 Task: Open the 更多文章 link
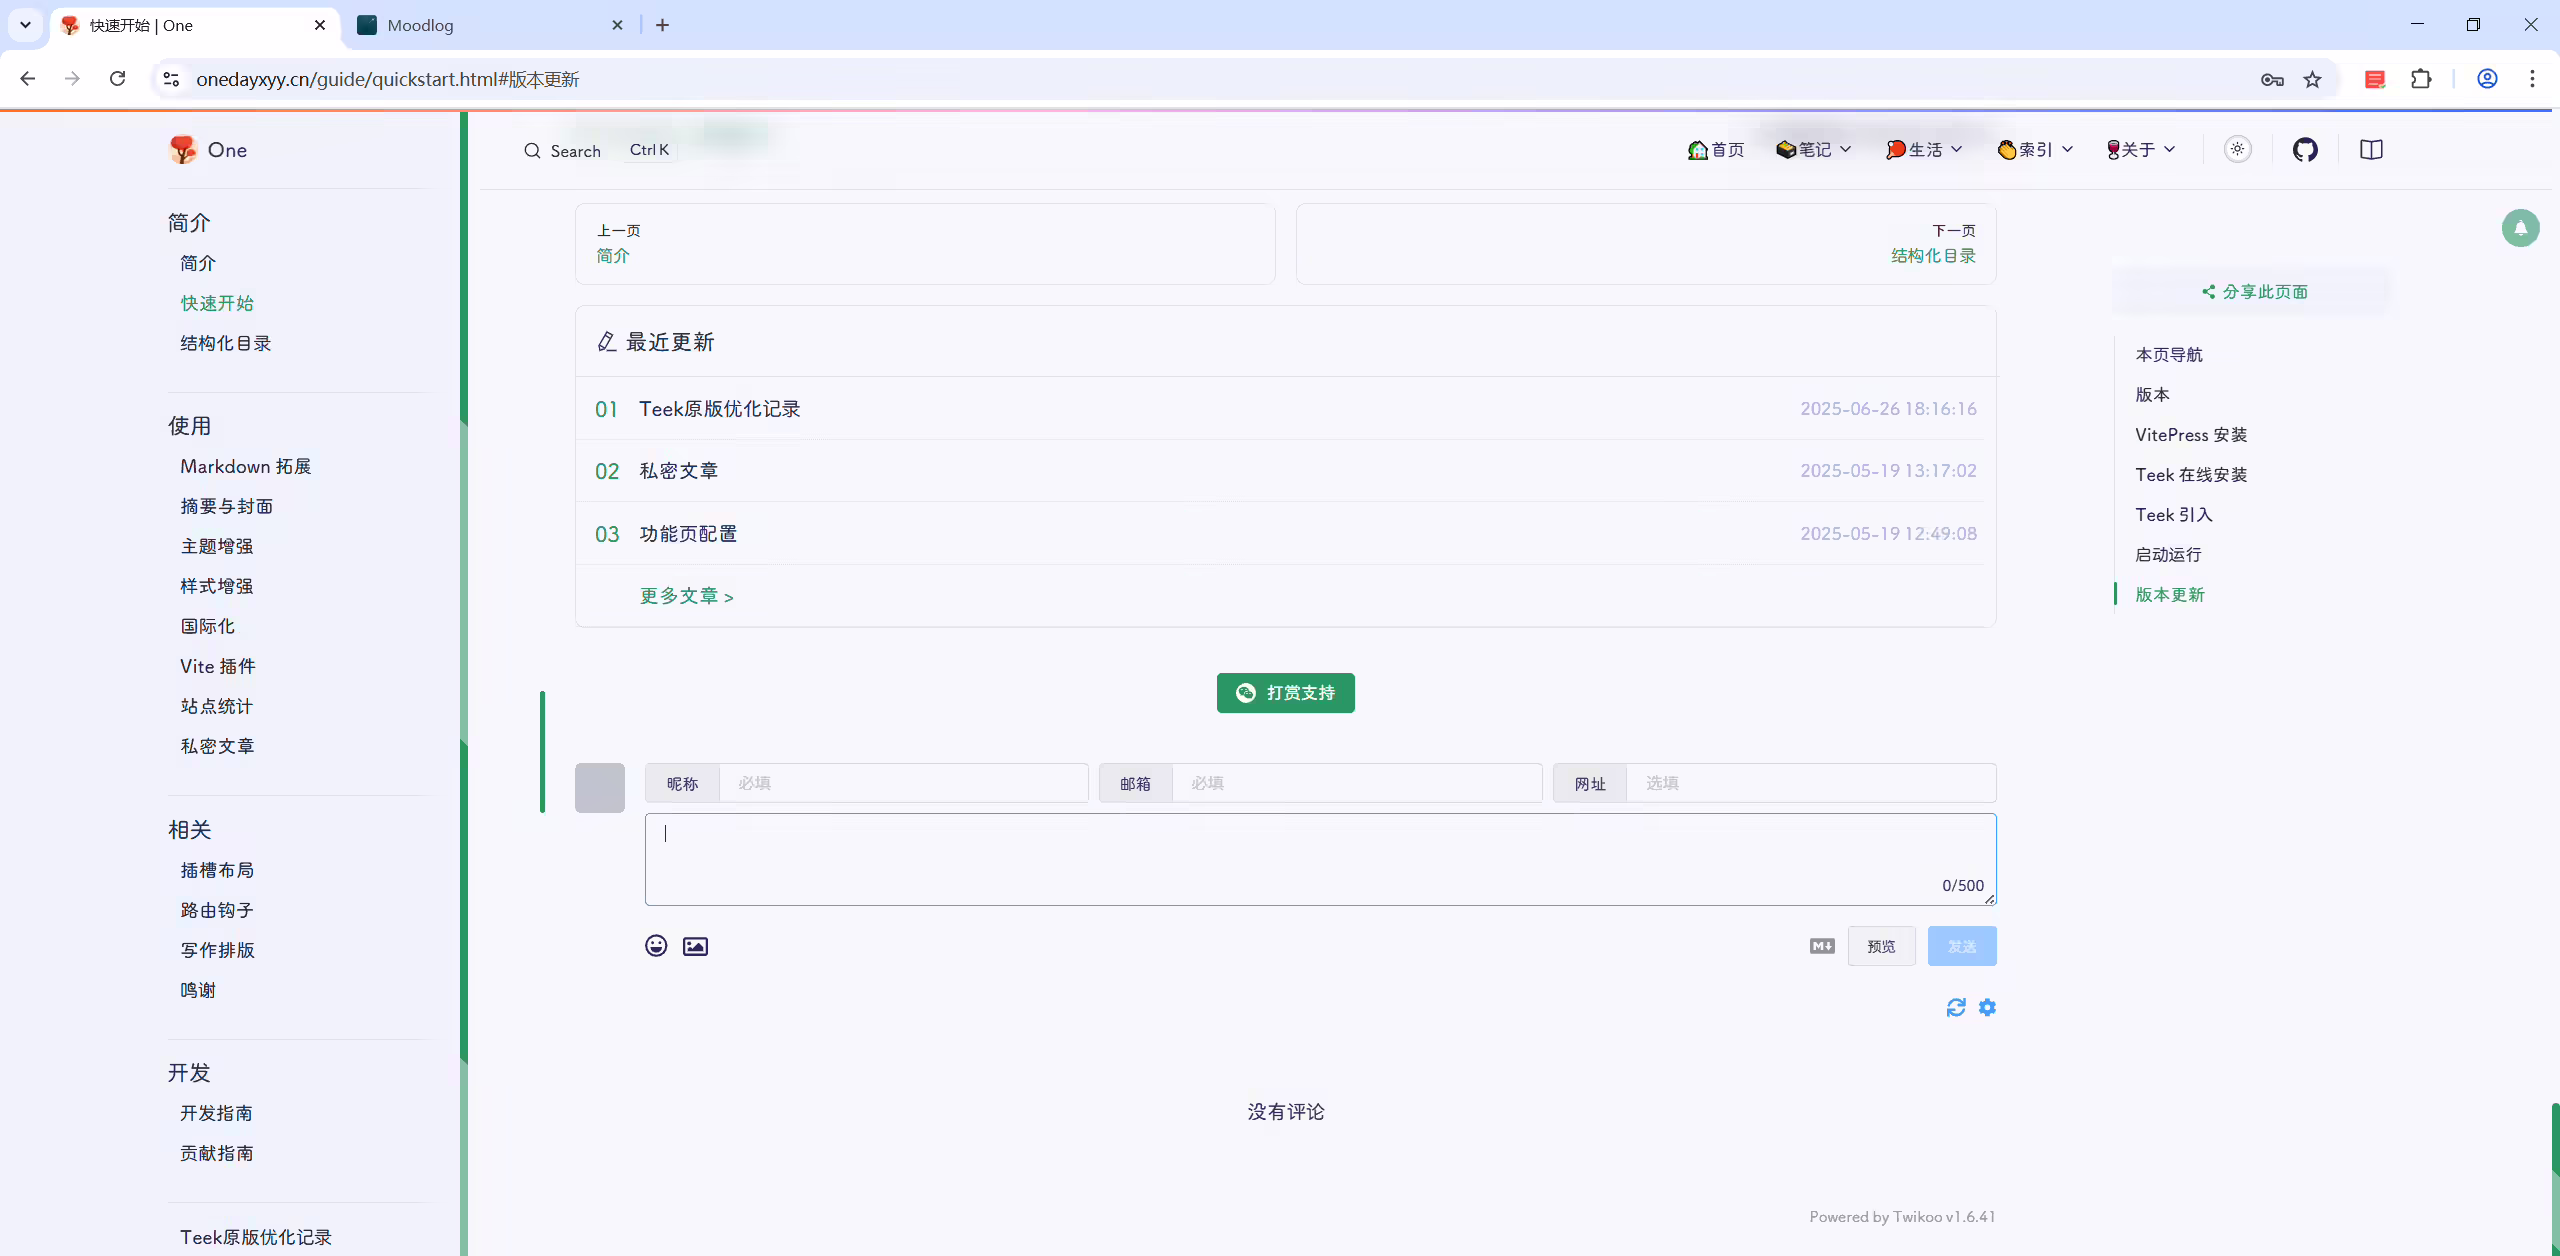[687, 596]
